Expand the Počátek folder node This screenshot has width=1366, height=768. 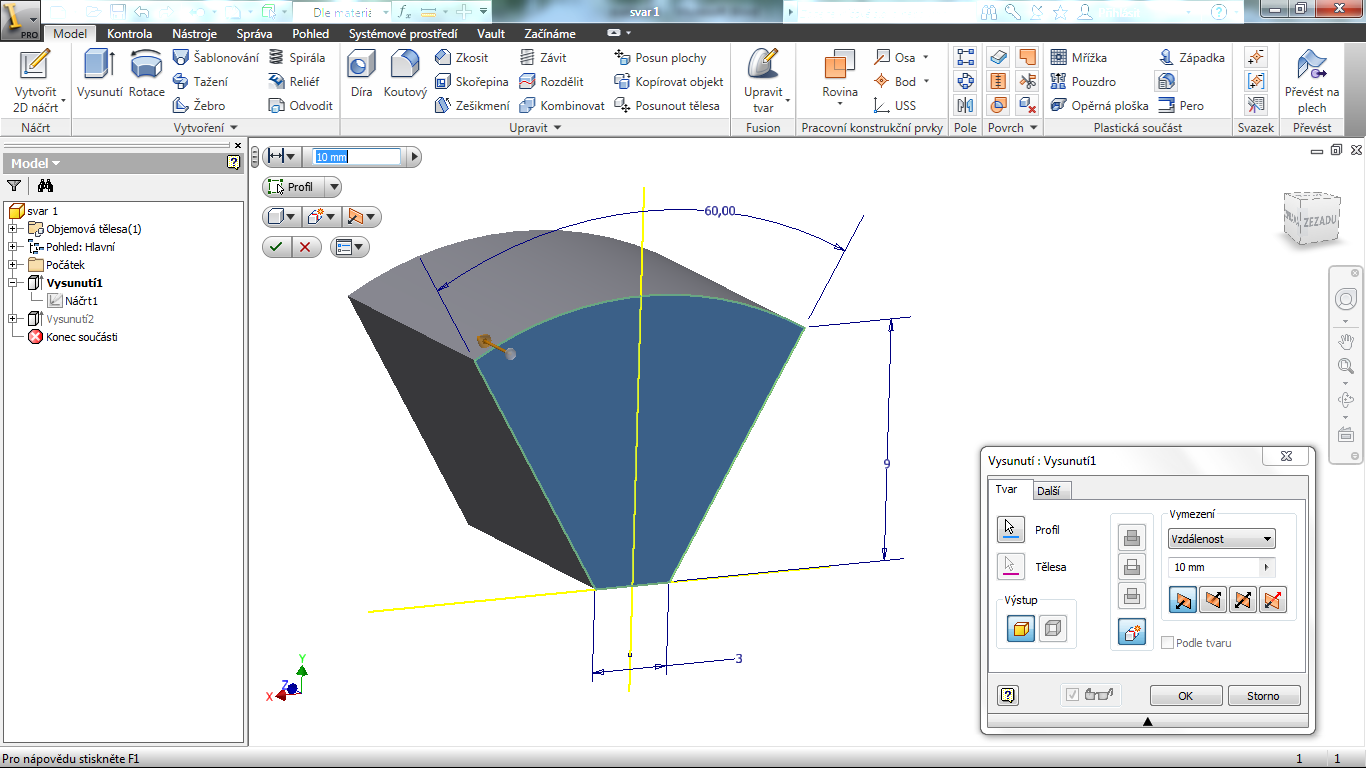13,265
